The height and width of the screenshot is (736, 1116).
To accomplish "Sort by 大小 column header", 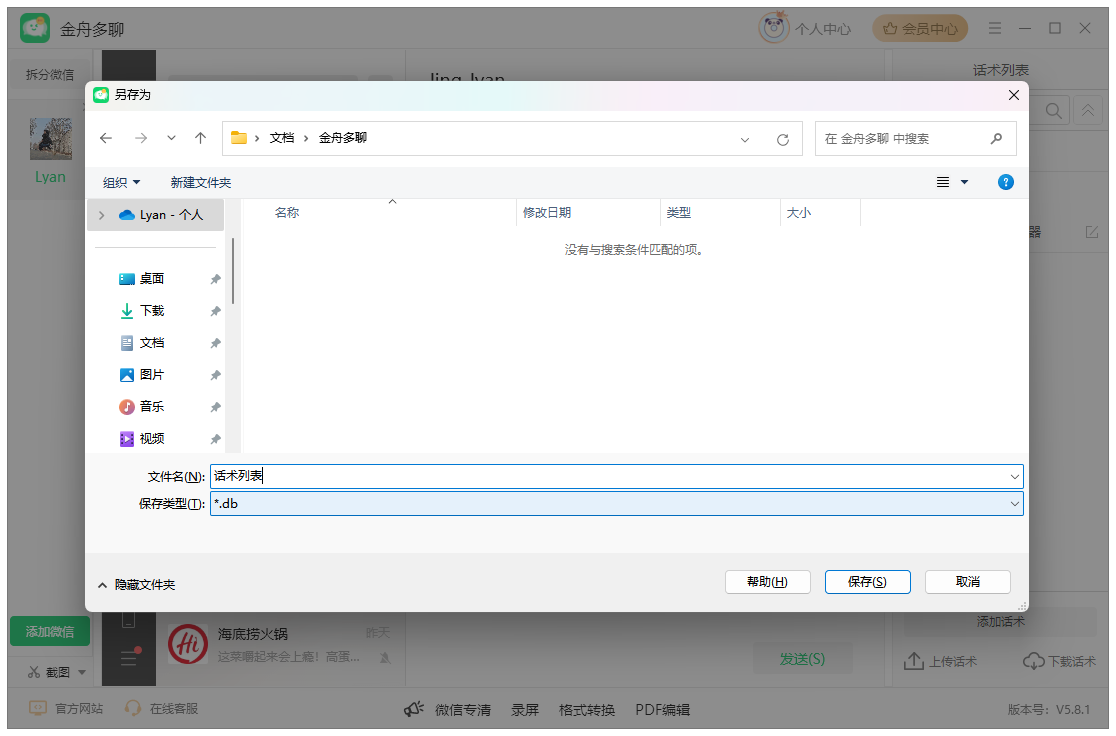I will 799,213.
